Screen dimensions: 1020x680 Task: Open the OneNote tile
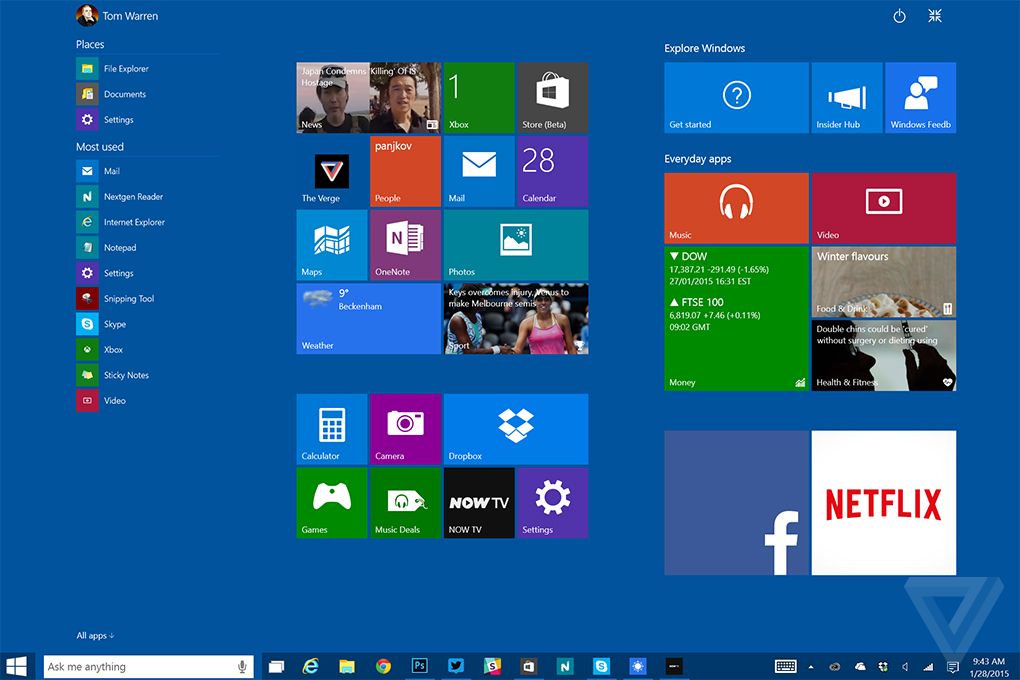pos(405,245)
